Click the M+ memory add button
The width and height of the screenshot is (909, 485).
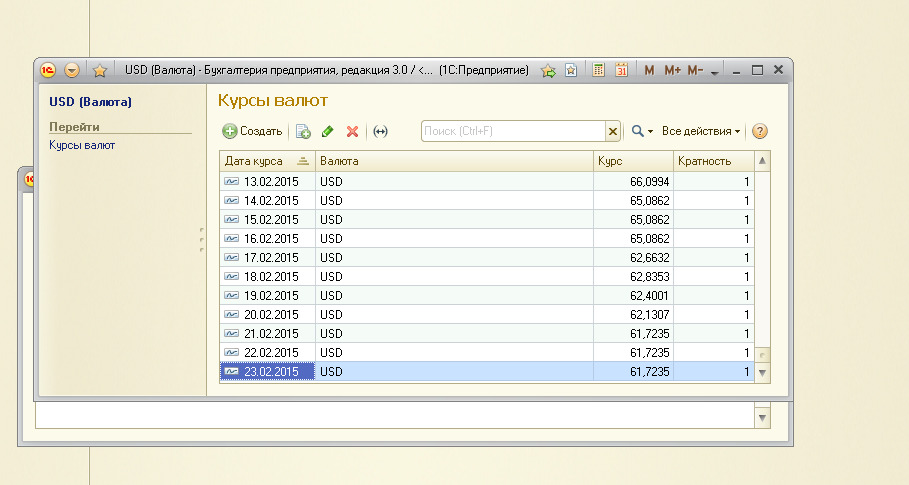[x=672, y=70]
